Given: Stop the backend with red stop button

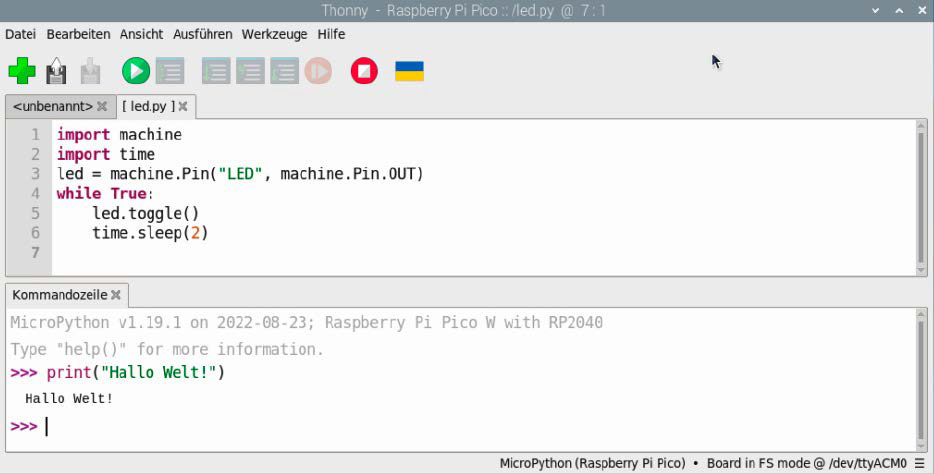Looking at the screenshot, I should click(364, 71).
